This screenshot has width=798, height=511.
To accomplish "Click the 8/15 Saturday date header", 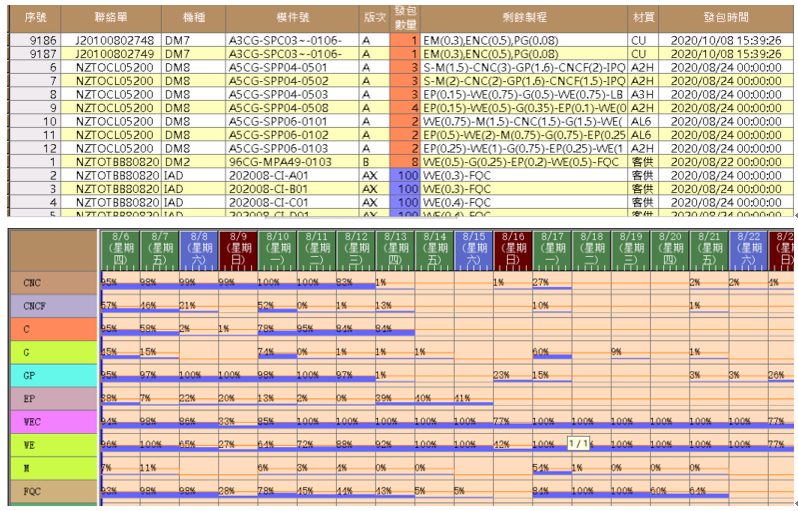I will click(x=474, y=250).
